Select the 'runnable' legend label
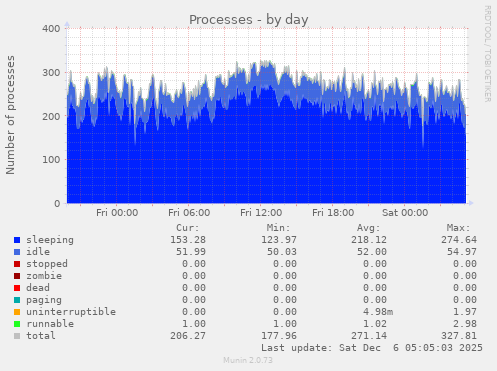The height and width of the screenshot is (371, 497). click(50, 324)
